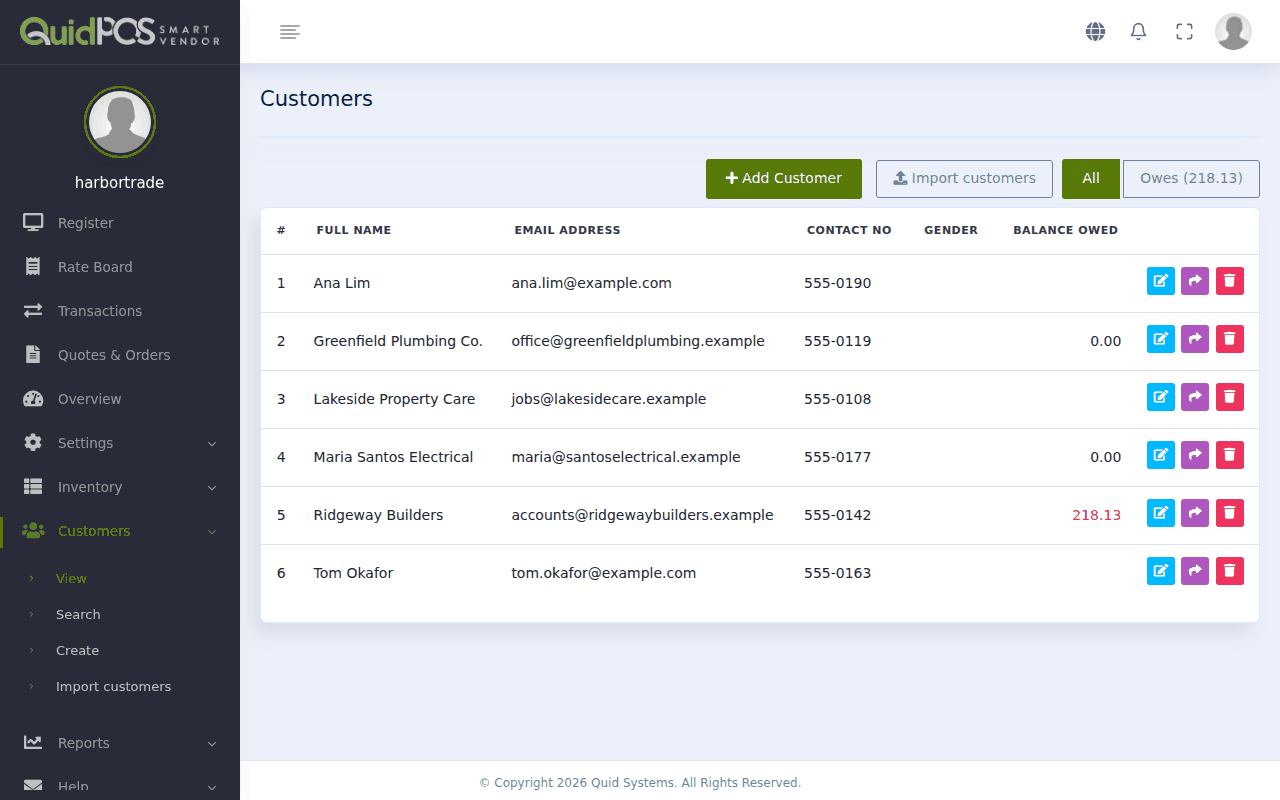Edit Maria Santos Electrical record
The image size is (1280, 800).
(1160, 455)
